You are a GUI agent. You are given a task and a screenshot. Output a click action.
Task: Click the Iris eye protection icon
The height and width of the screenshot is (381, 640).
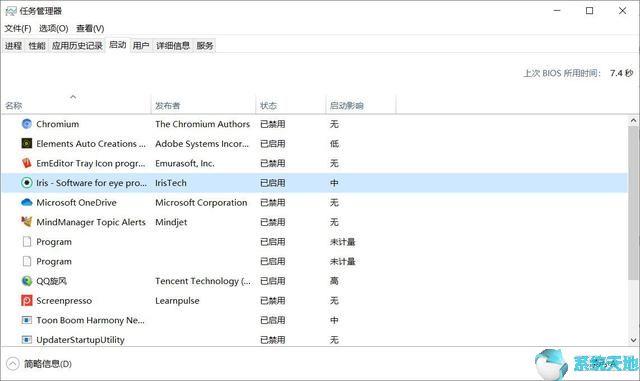tap(27, 183)
